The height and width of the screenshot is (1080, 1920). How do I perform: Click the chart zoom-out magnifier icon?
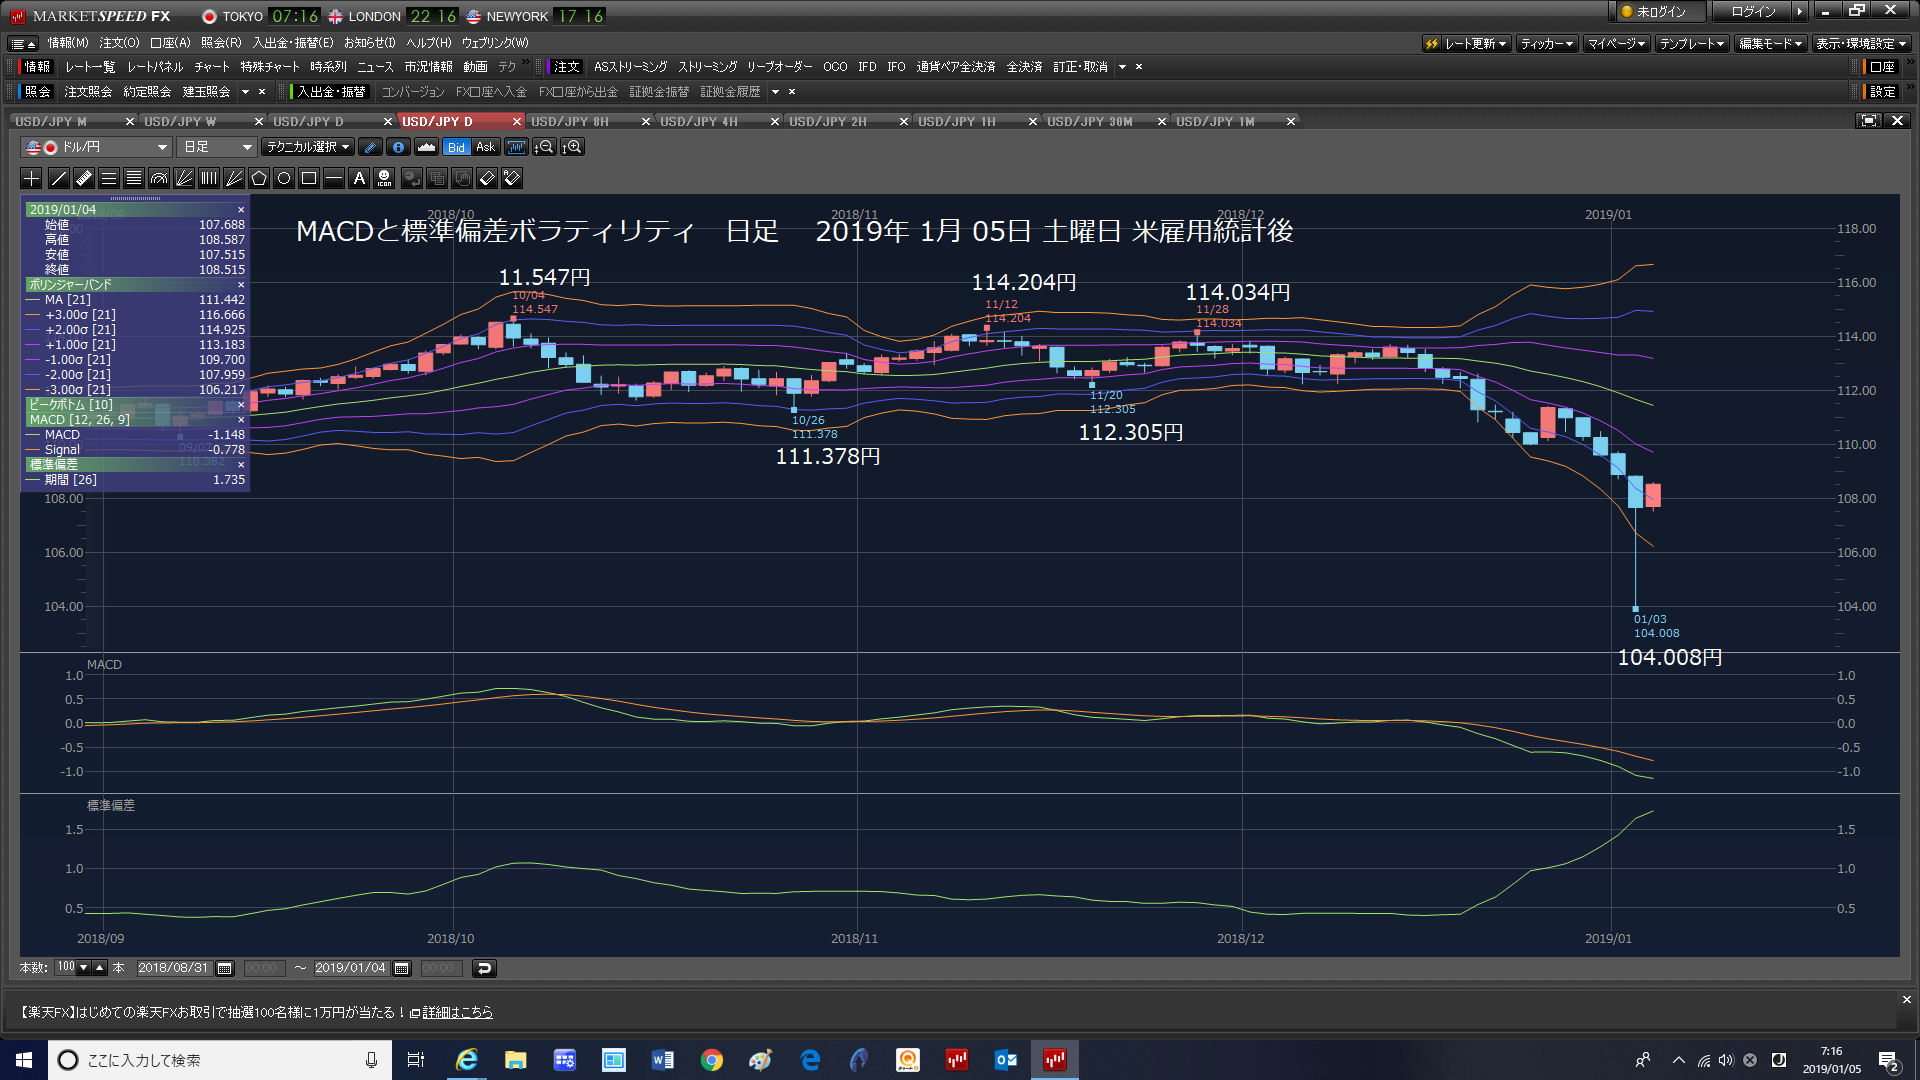tap(544, 147)
